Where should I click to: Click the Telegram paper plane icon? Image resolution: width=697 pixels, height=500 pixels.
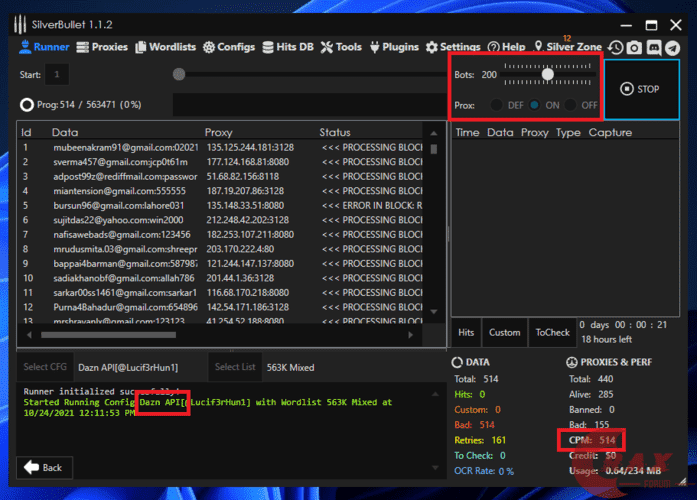coord(671,47)
